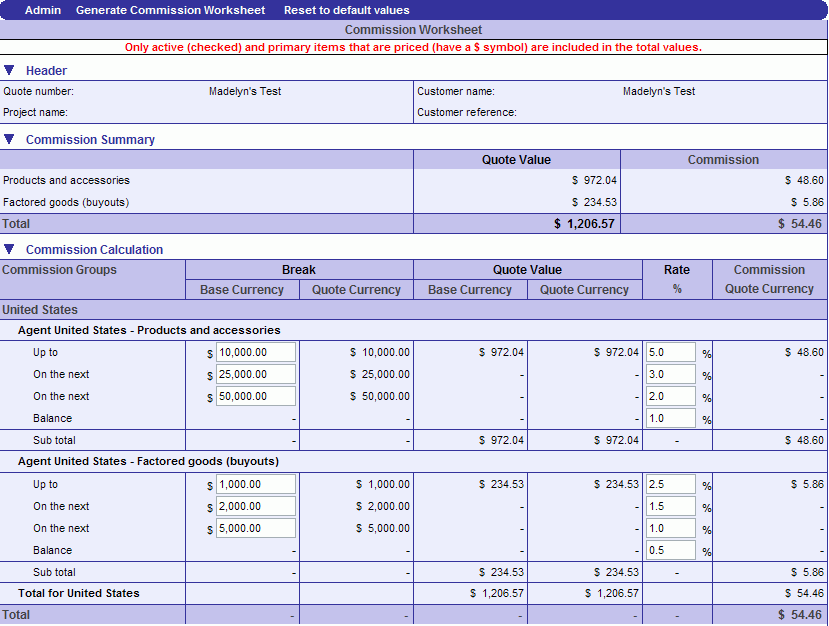Click Products and accessories summary row label

(x=66, y=180)
